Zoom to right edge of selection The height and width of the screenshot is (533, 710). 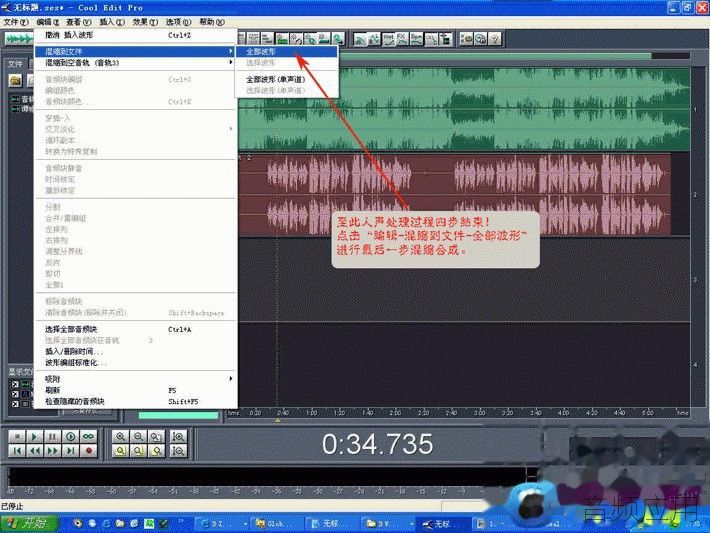[156, 451]
